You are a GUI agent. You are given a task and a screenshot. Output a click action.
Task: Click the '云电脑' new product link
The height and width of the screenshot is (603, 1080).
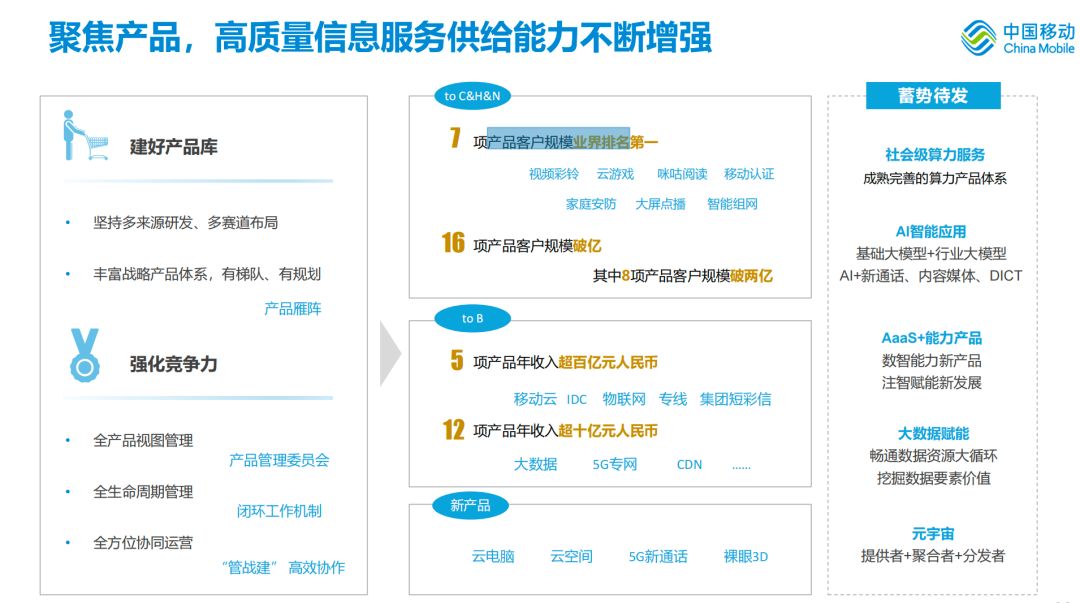tap(493, 556)
